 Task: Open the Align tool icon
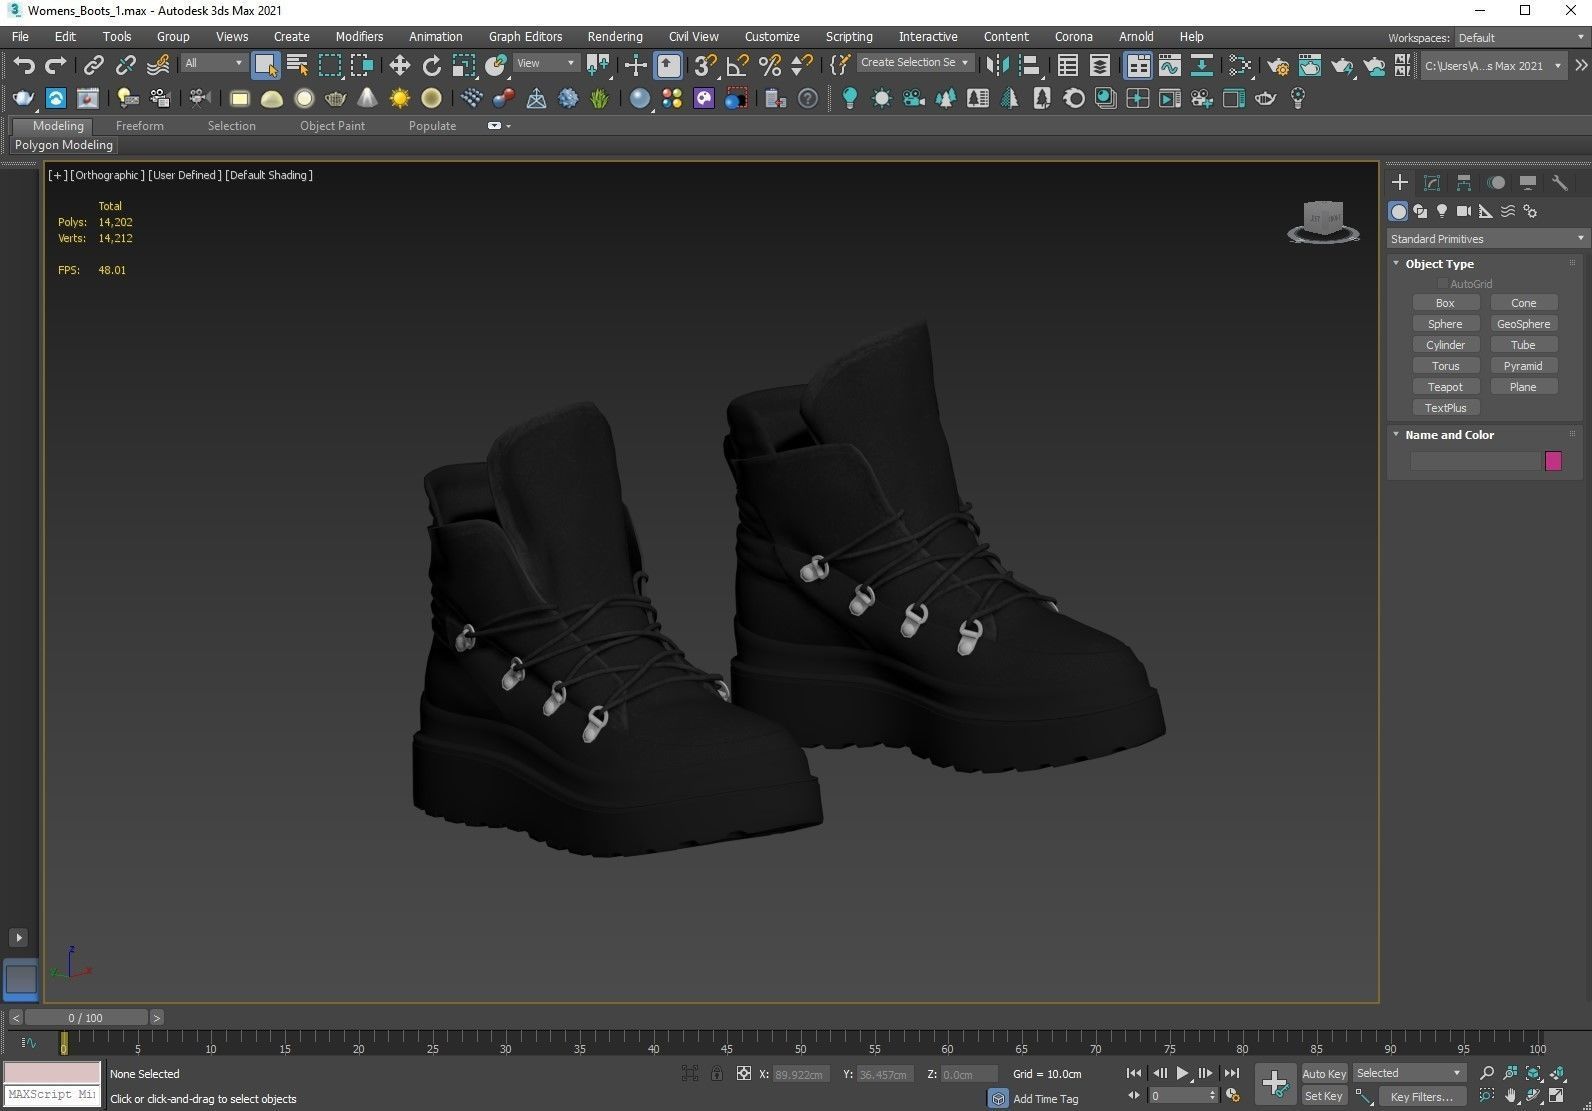(x=1029, y=66)
